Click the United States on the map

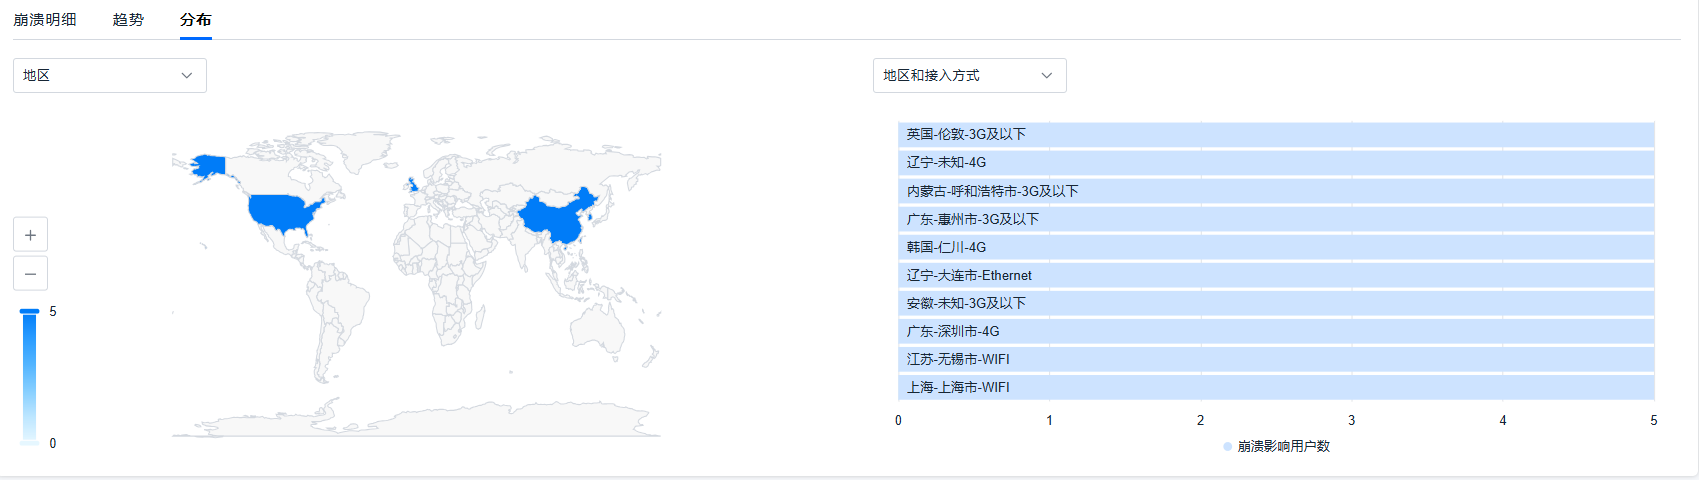point(283,212)
